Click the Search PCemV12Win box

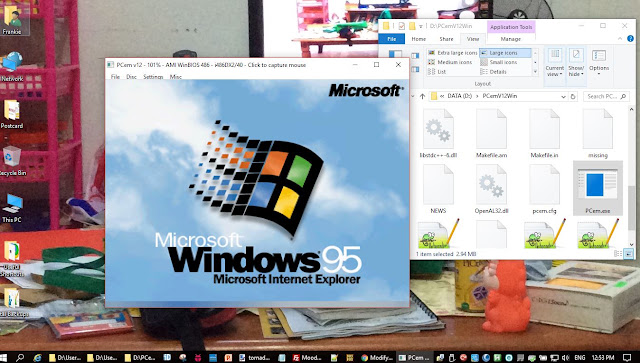pos(607,96)
